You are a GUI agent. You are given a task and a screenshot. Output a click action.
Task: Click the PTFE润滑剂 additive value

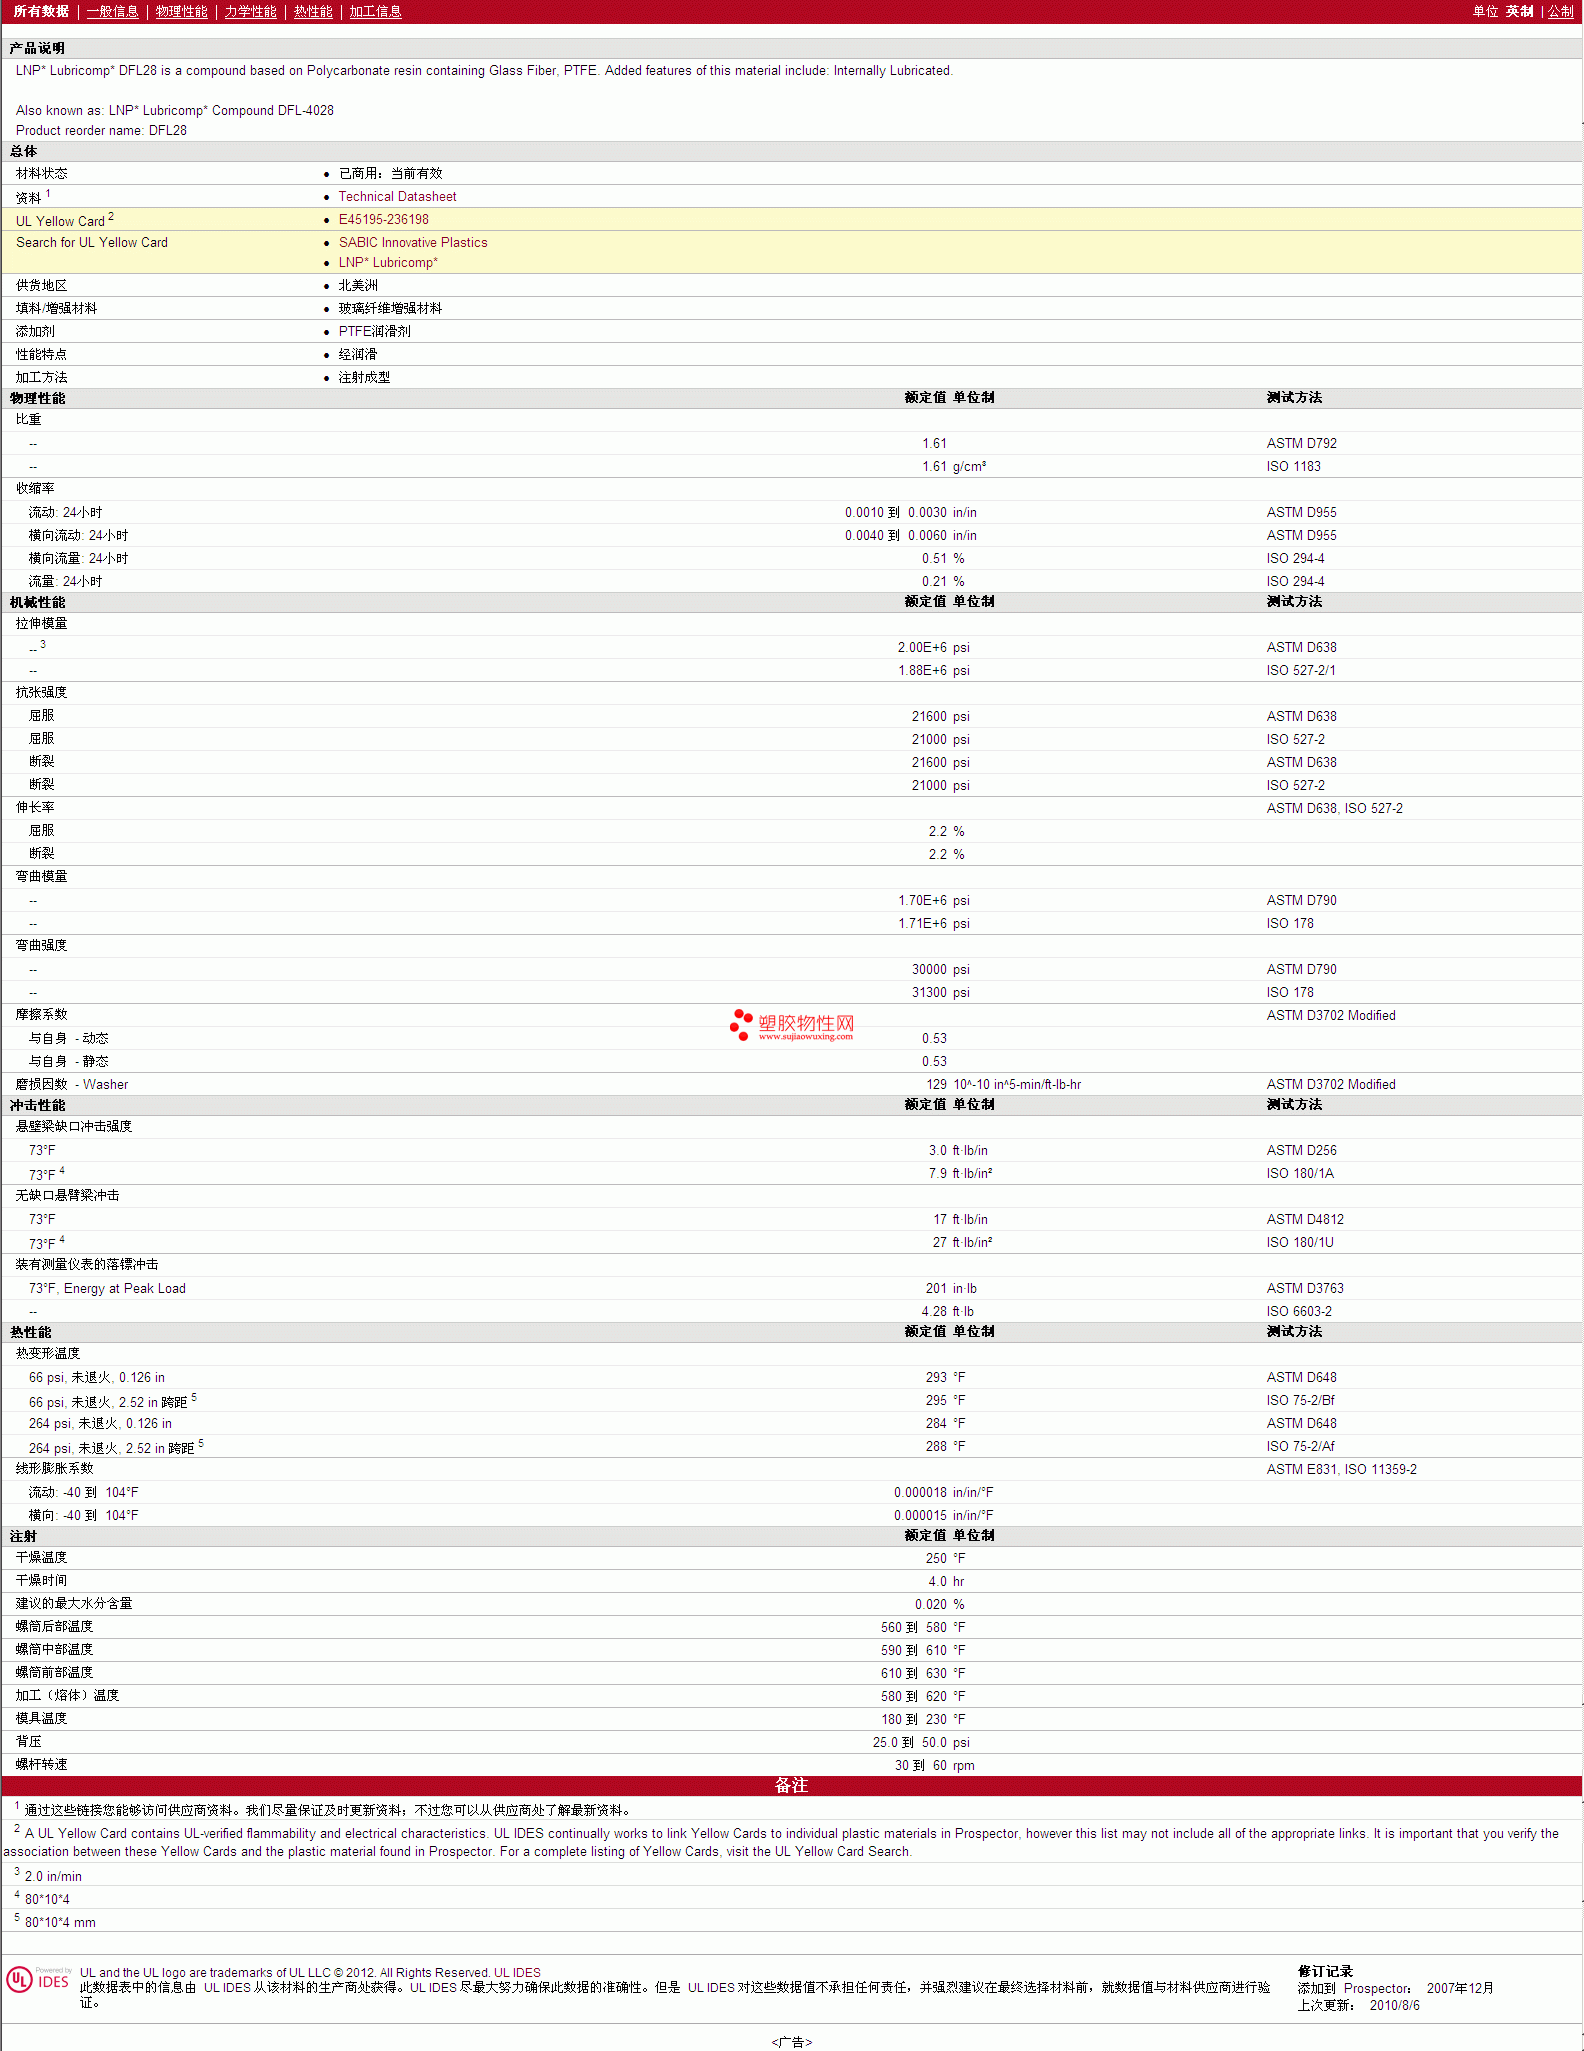(374, 332)
